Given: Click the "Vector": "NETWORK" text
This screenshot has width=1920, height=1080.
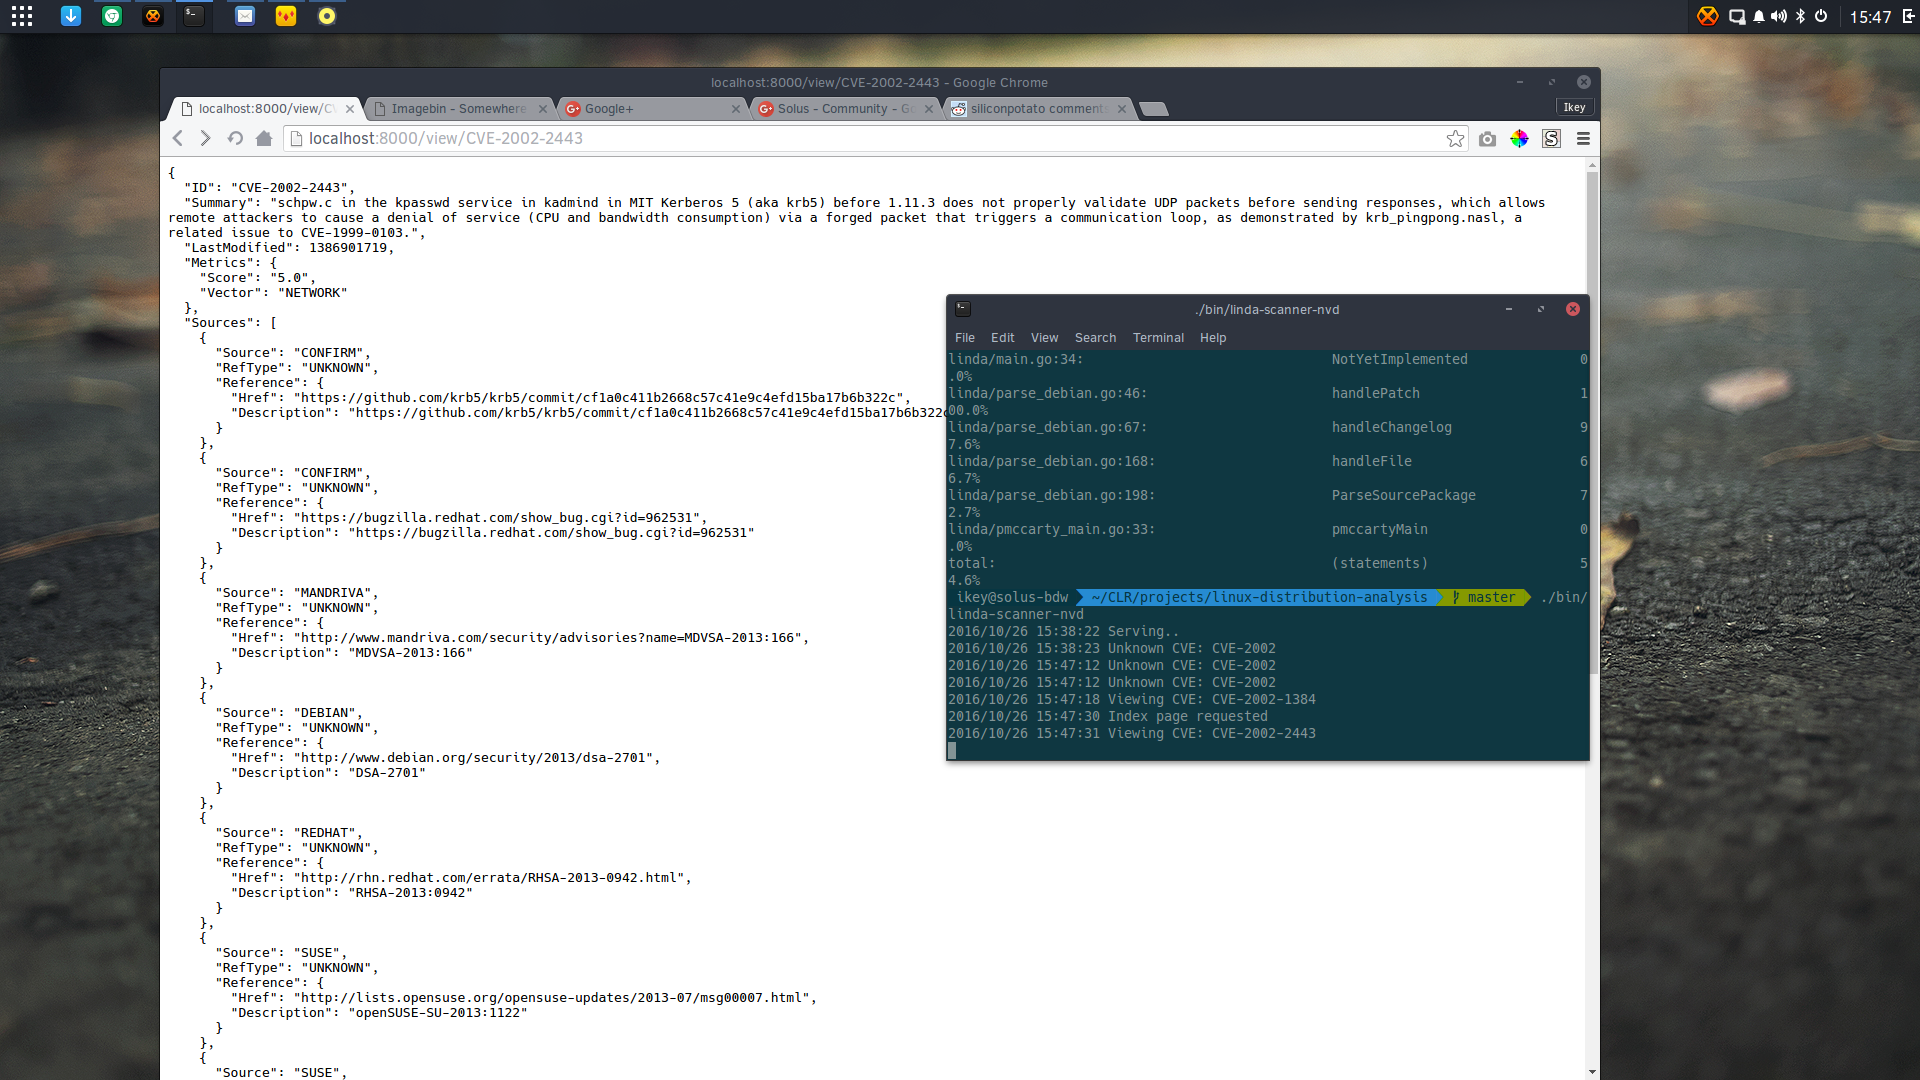Looking at the screenshot, I should (x=273, y=293).
